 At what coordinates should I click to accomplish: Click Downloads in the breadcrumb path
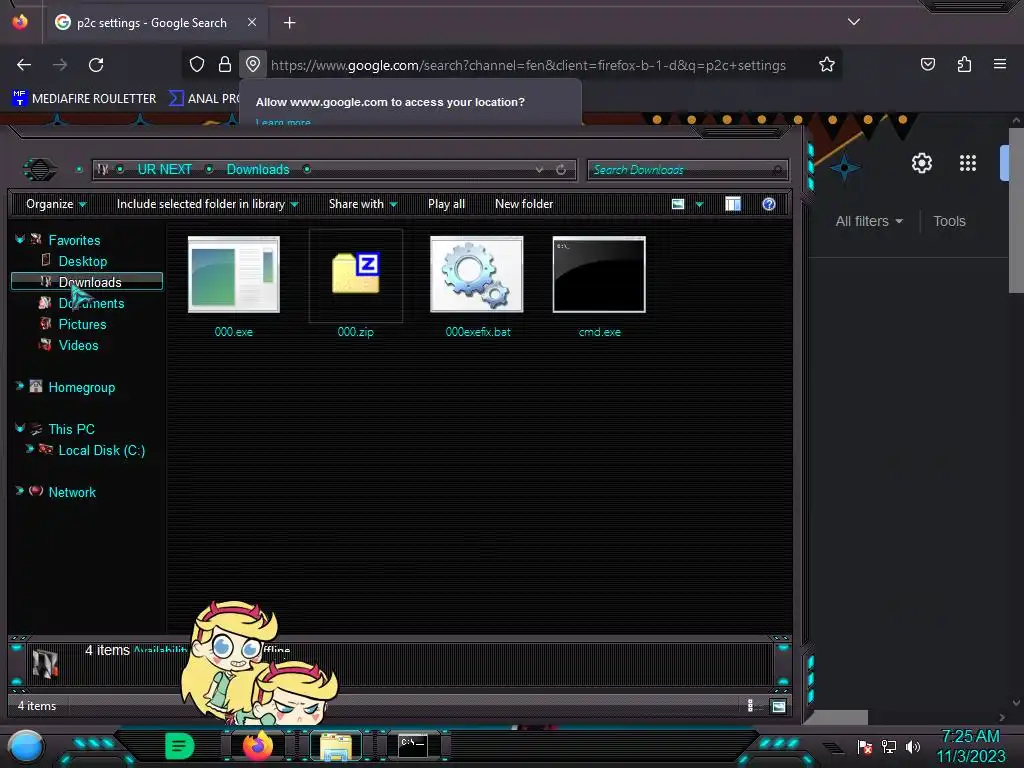click(258, 169)
